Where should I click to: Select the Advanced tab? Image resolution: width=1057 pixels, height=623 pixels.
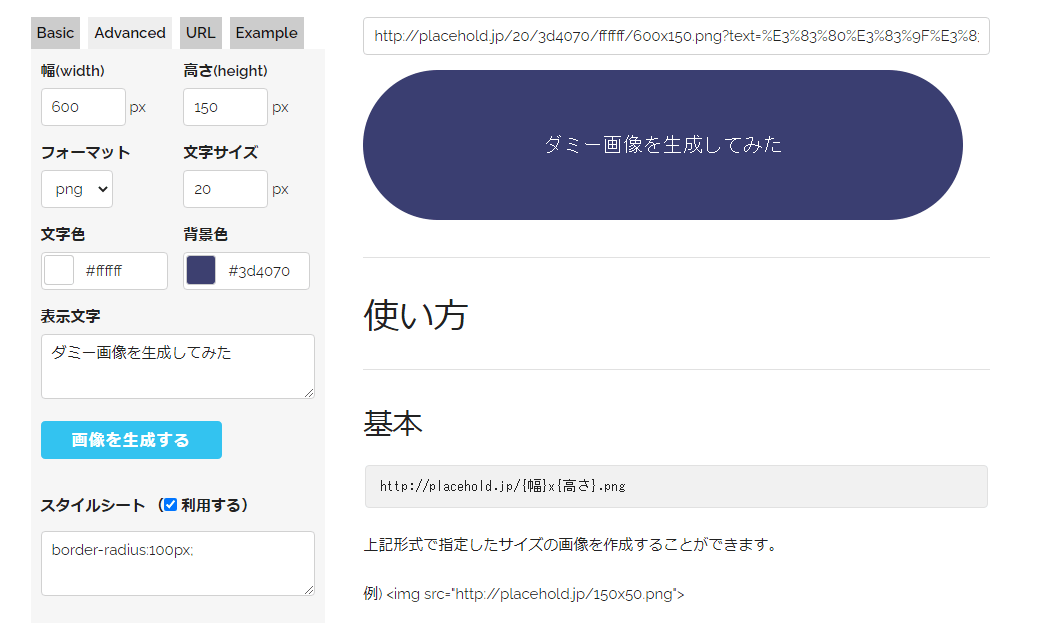point(130,33)
